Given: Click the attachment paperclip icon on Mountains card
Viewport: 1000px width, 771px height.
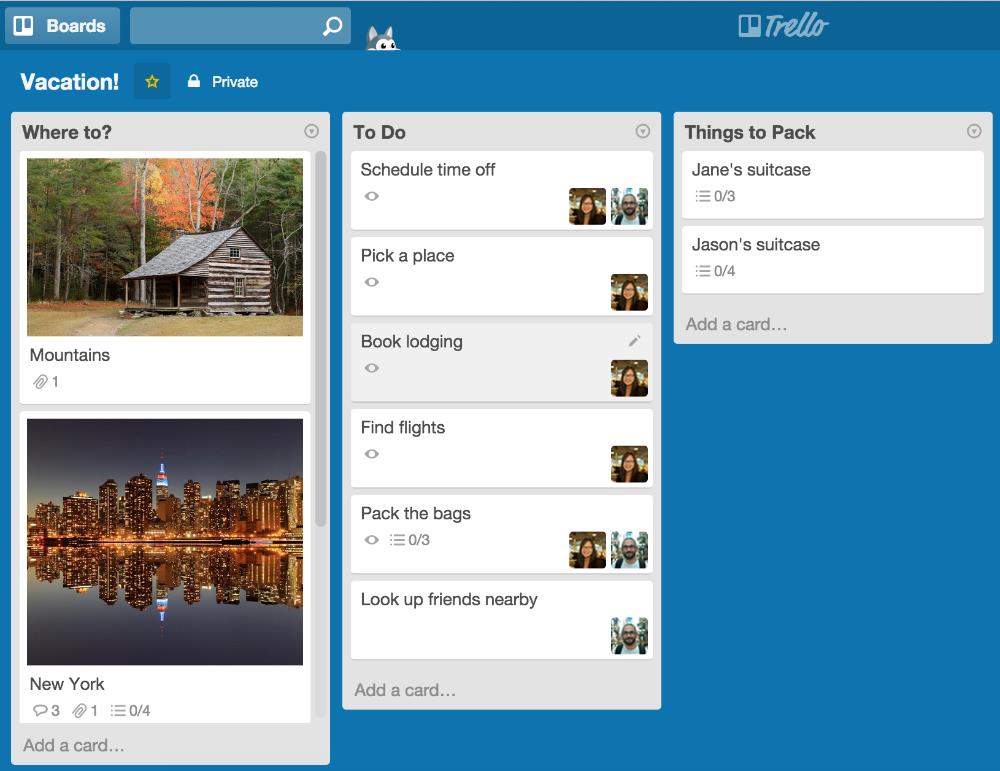Looking at the screenshot, I should (40, 381).
